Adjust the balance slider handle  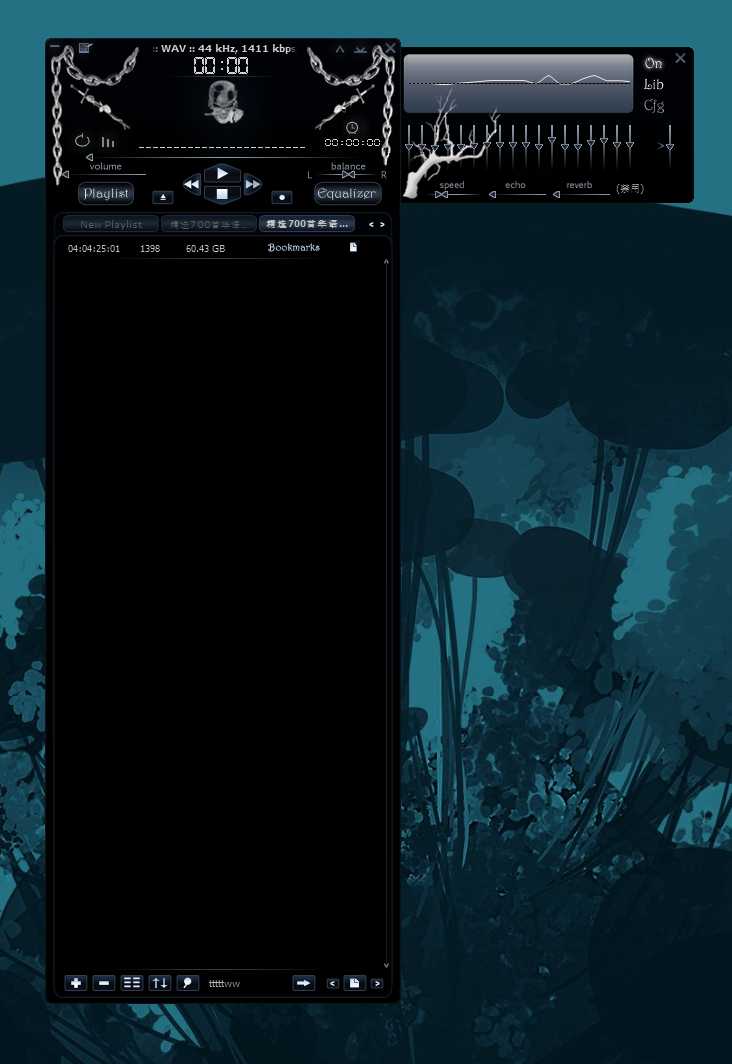[349, 175]
